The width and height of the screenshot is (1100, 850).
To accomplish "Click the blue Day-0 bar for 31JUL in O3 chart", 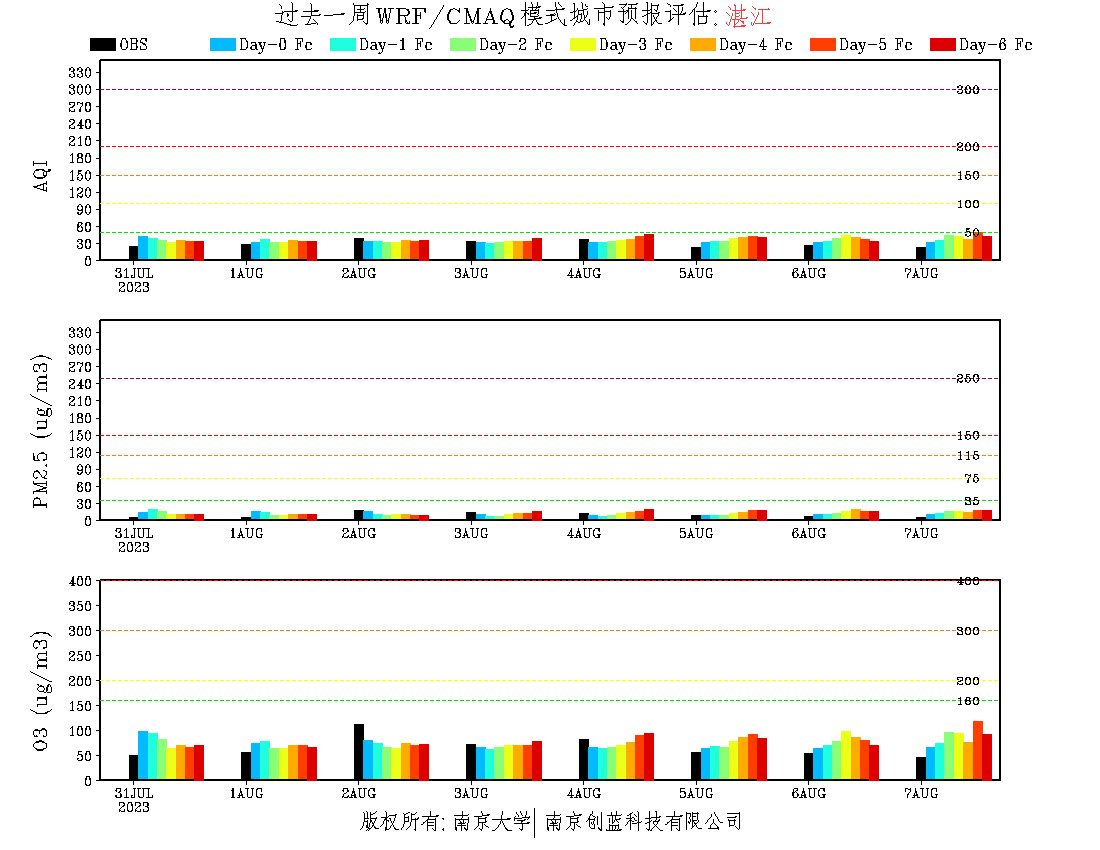I will tap(143, 755).
